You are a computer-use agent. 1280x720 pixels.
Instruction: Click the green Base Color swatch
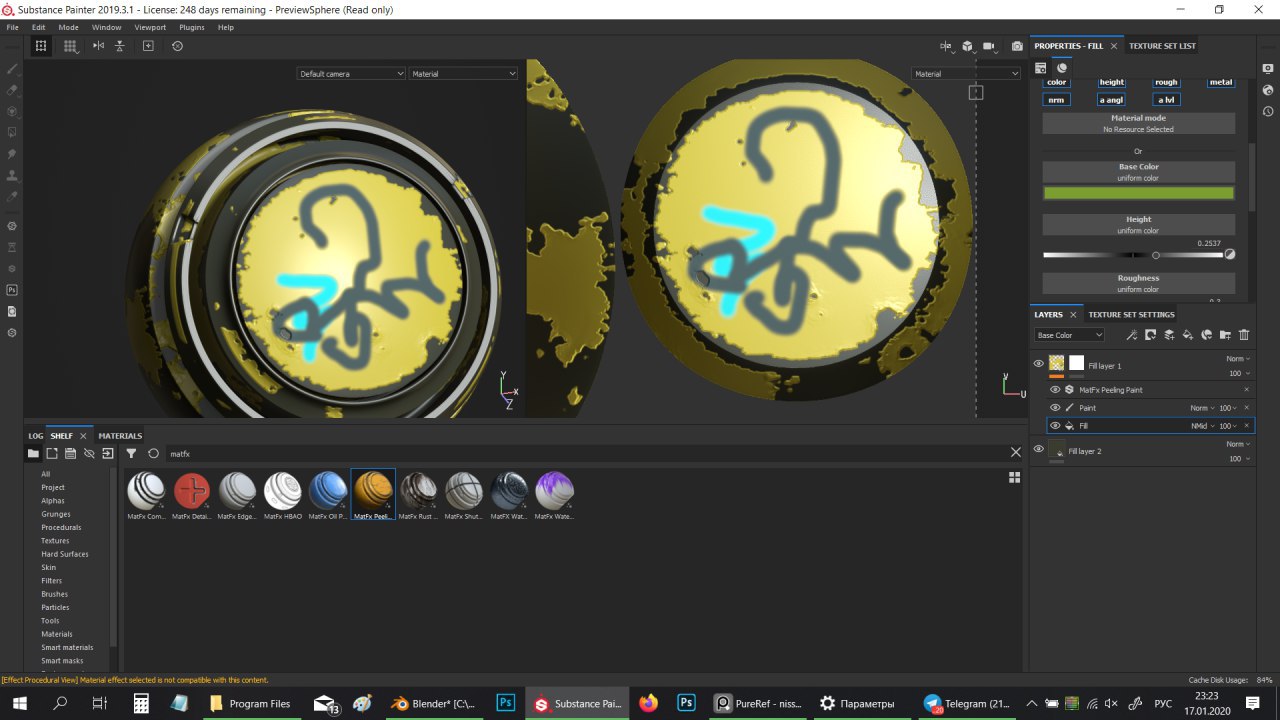point(1139,193)
